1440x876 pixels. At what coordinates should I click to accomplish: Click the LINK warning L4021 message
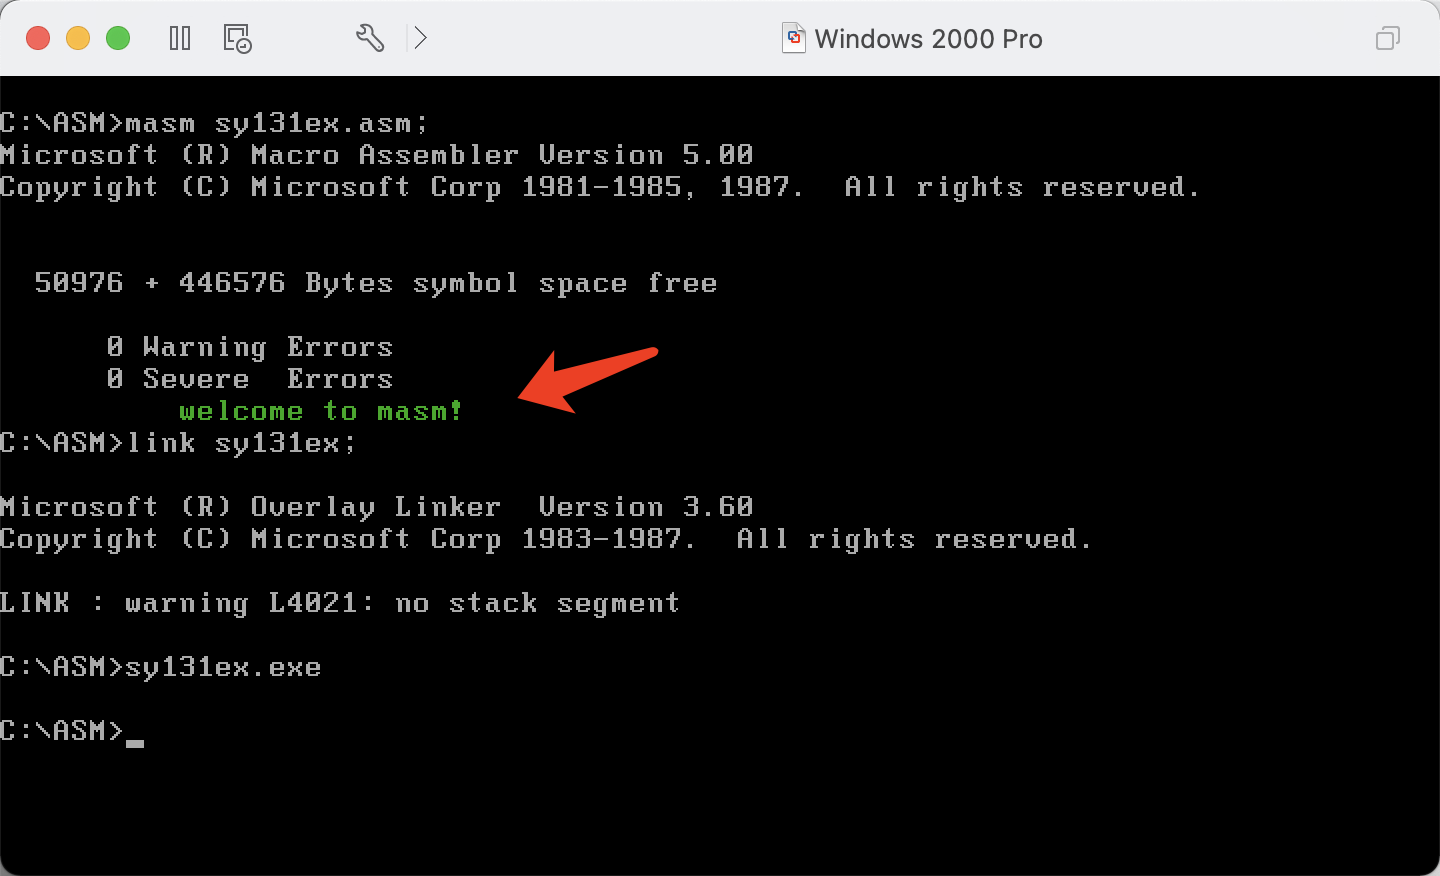[x=340, y=603]
